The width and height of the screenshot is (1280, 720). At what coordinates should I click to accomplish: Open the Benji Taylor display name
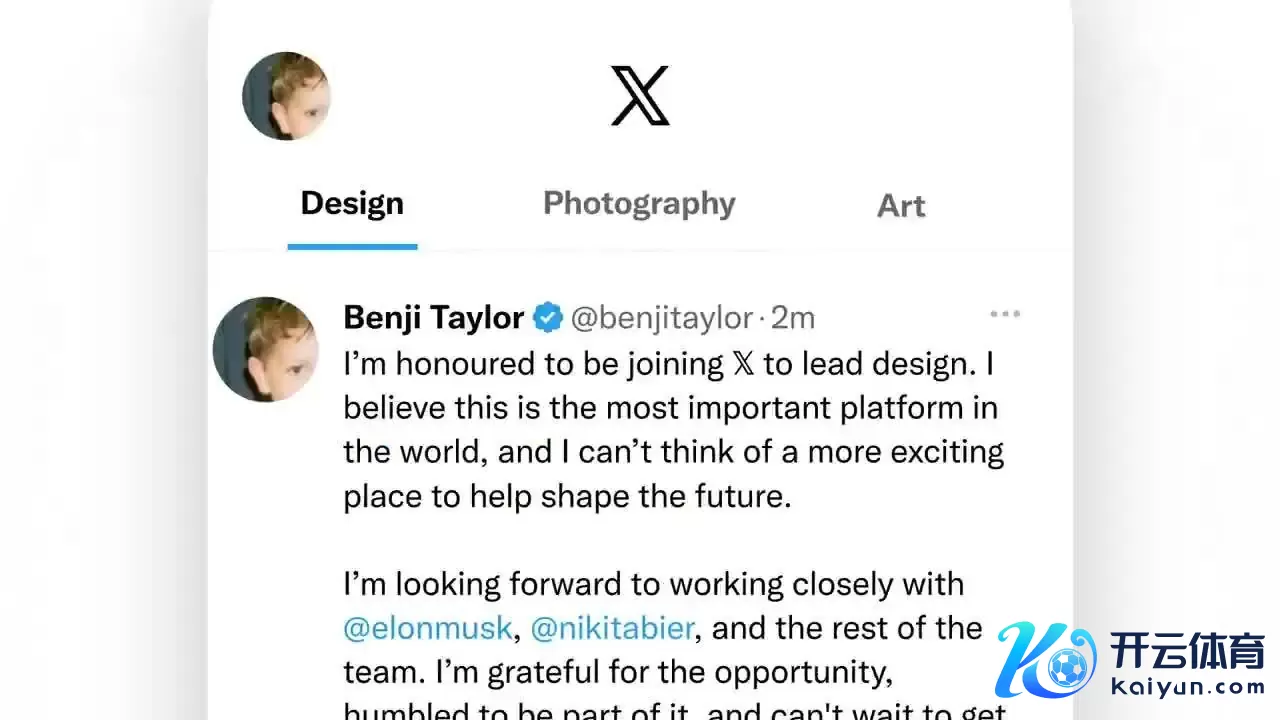pos(433,318)
